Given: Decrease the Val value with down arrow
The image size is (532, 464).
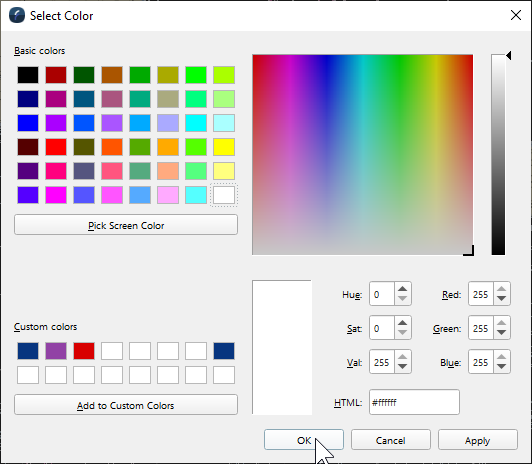Looking at the screenshot, I should 402,367.
